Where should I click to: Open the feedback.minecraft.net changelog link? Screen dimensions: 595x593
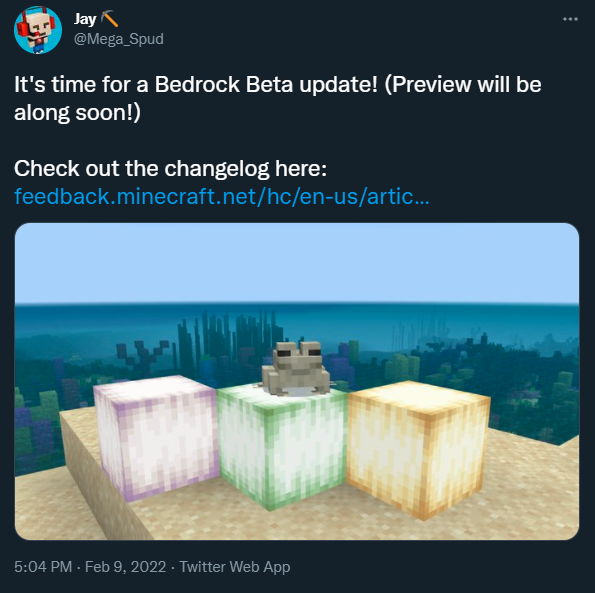point(222,197)
